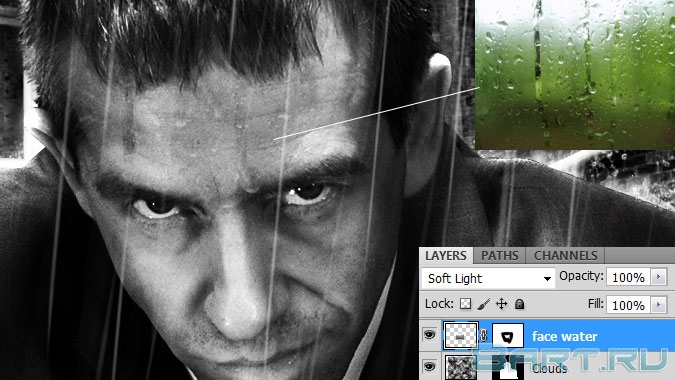
Task: Hide the face water layer
Action: coord(429,335)
